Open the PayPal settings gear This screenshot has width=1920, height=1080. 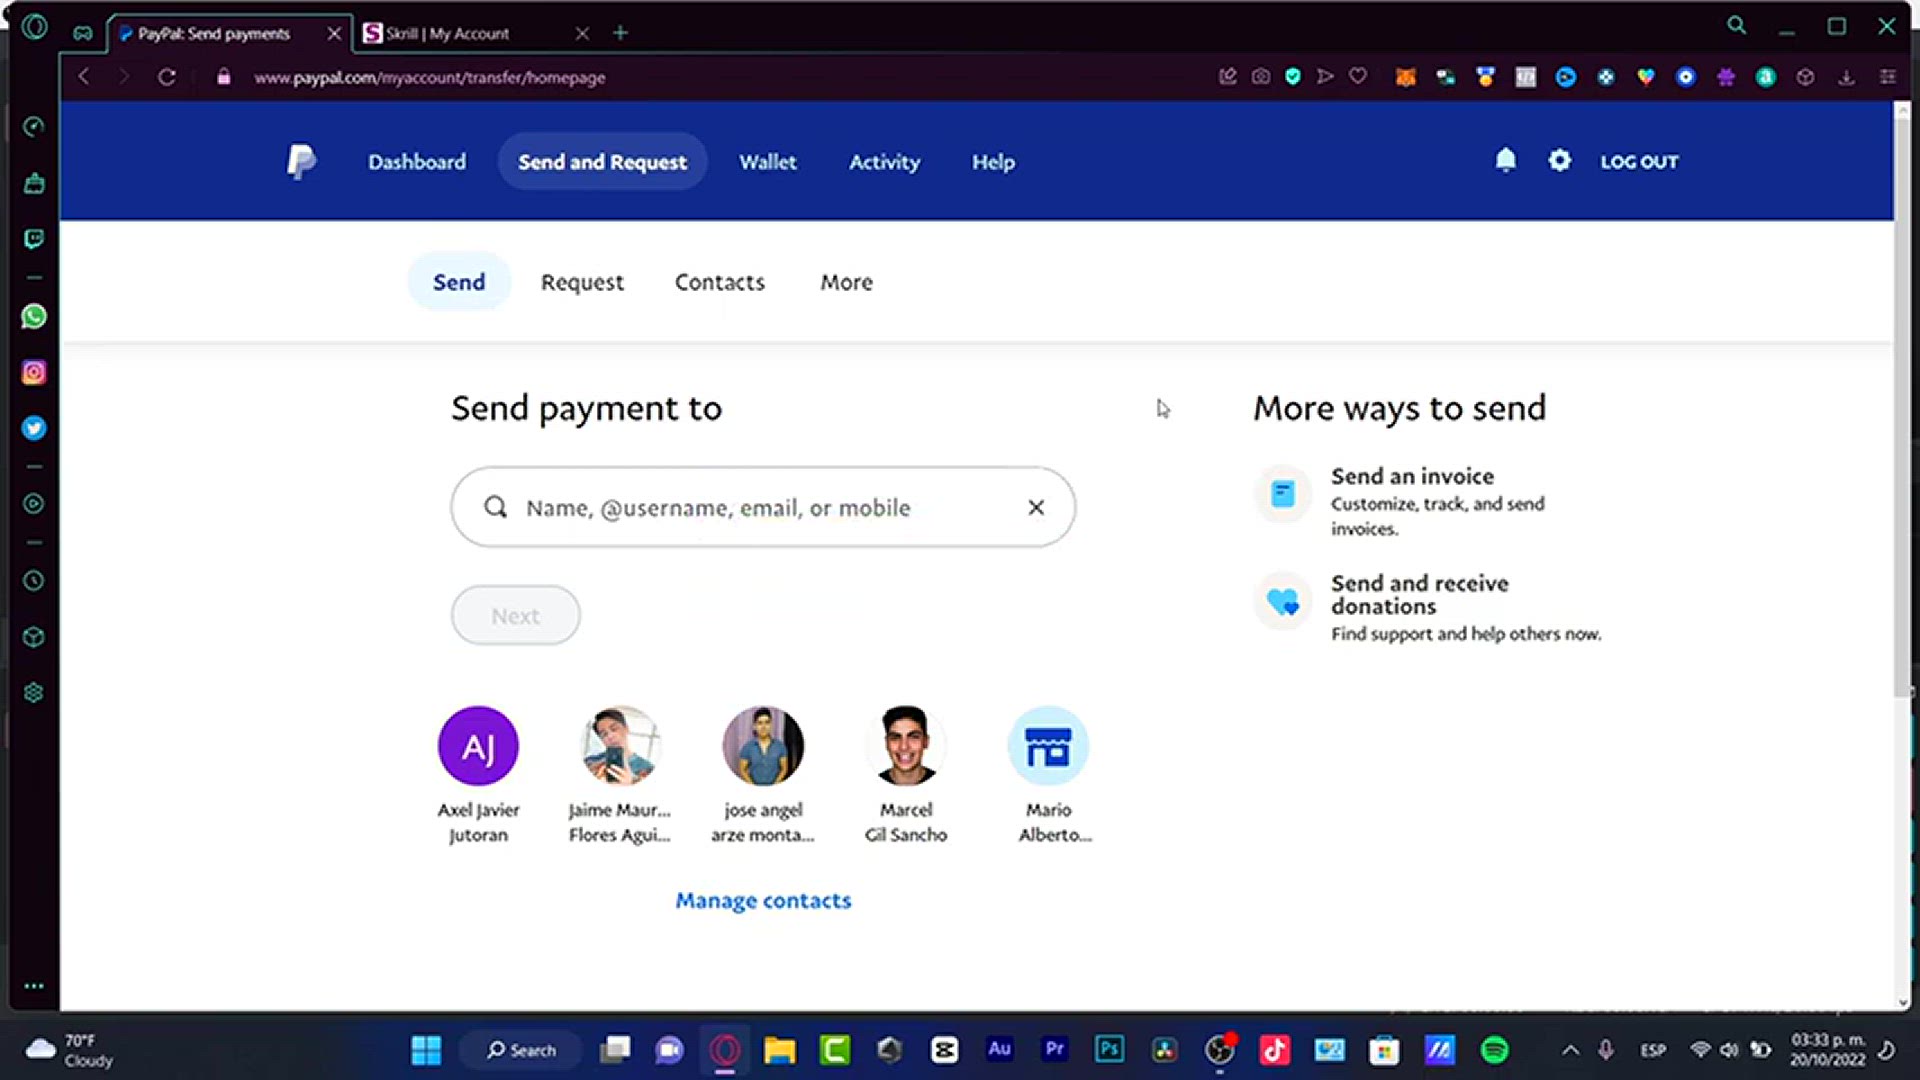[1559, 160]
